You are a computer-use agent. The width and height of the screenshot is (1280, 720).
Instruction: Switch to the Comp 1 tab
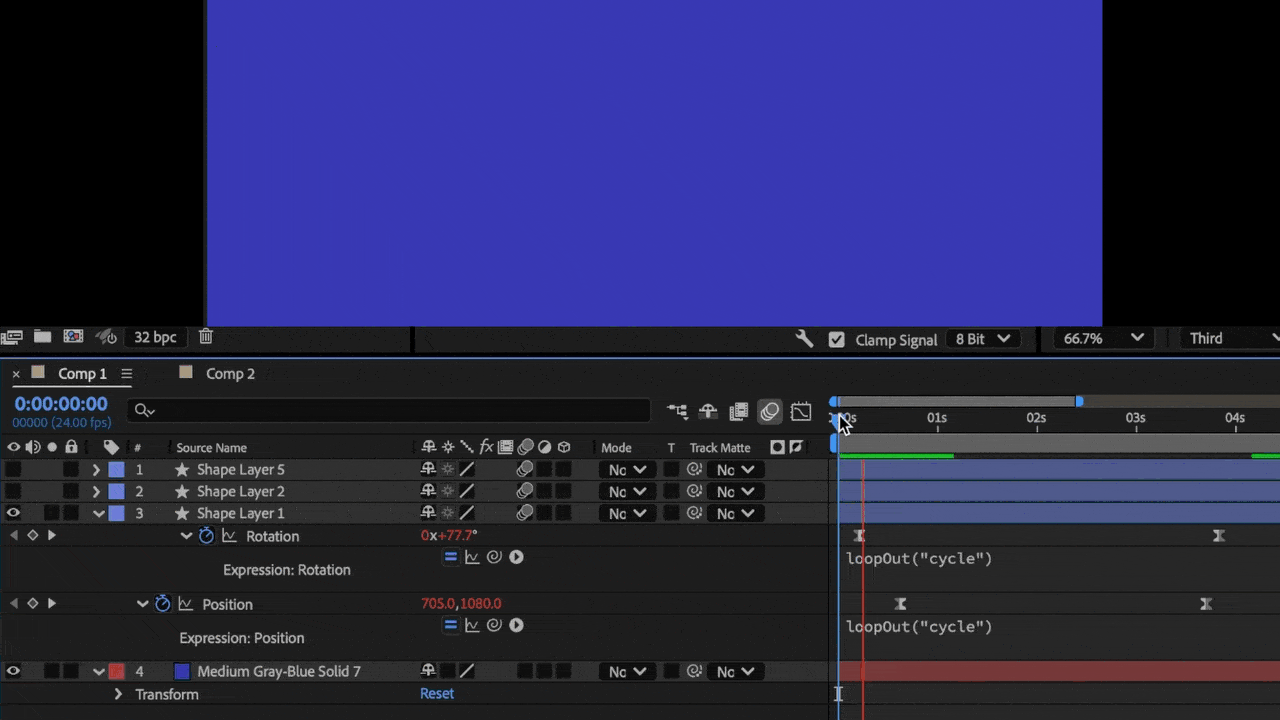[82, 374]
